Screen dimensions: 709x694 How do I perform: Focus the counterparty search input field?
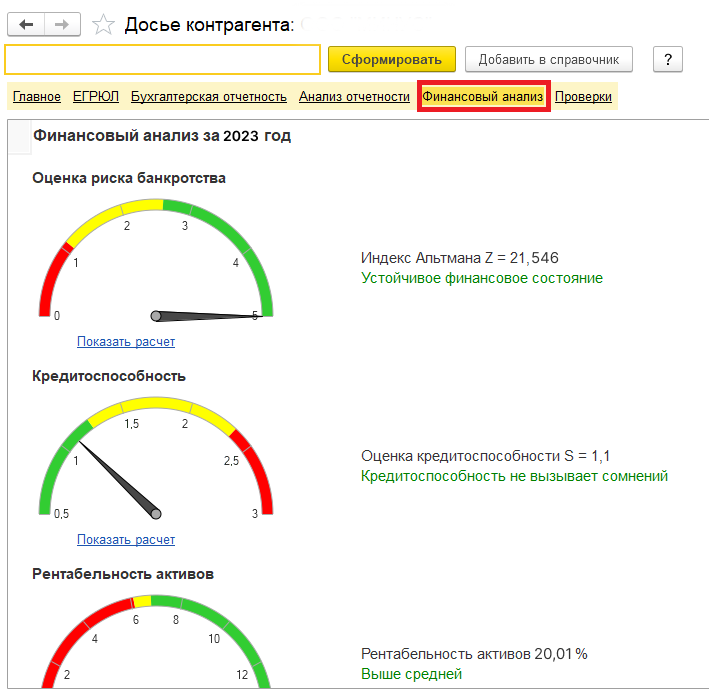pos(162,59)
